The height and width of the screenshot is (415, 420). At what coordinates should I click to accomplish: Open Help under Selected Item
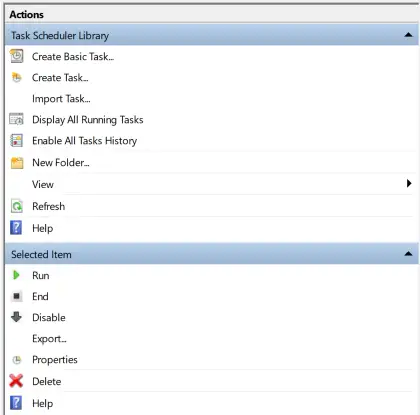pyautogui.click(x=43, y=403)
